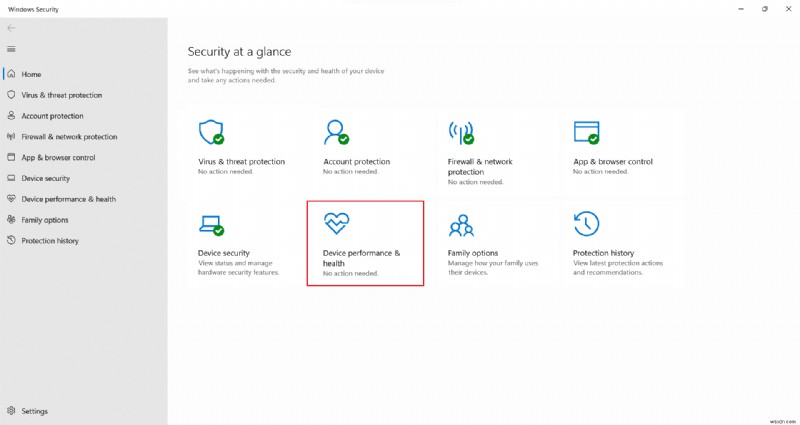Click the large antenna icon for Firewall & network protection
This screenshot has width=800, height=425.
tap(461, 133)
